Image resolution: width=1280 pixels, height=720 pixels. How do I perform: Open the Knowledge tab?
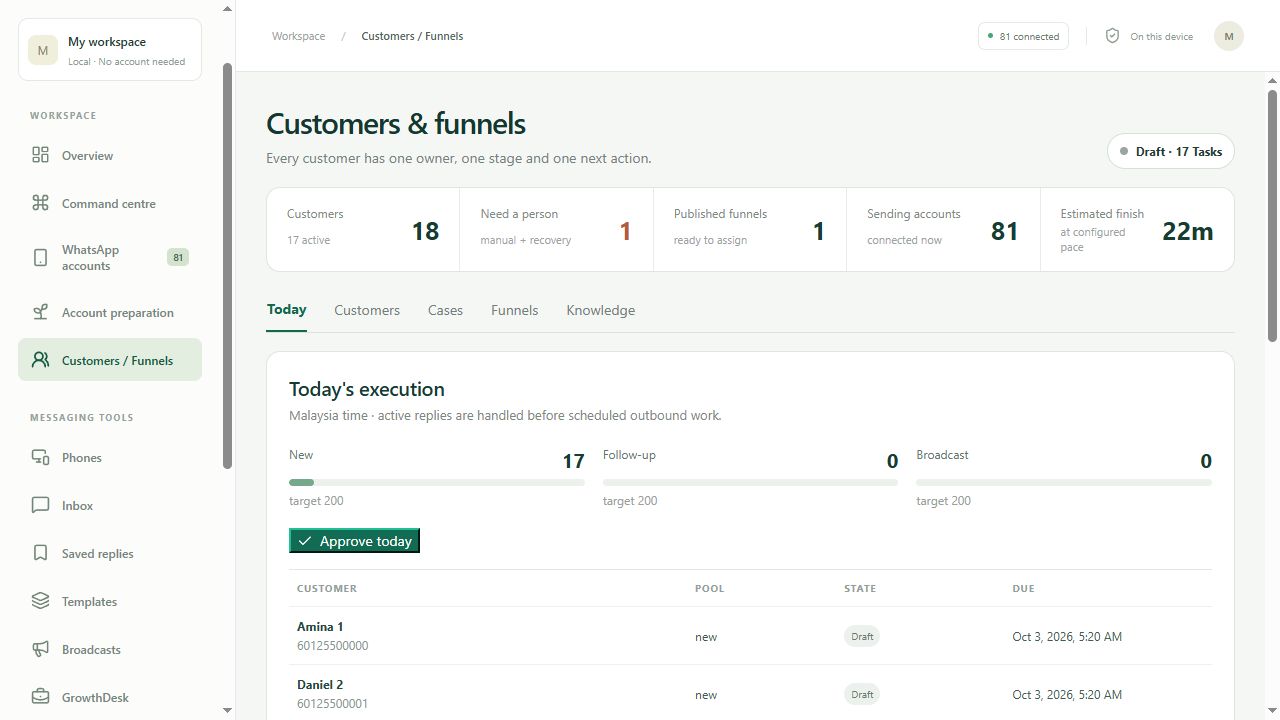[x=600, y=310]
